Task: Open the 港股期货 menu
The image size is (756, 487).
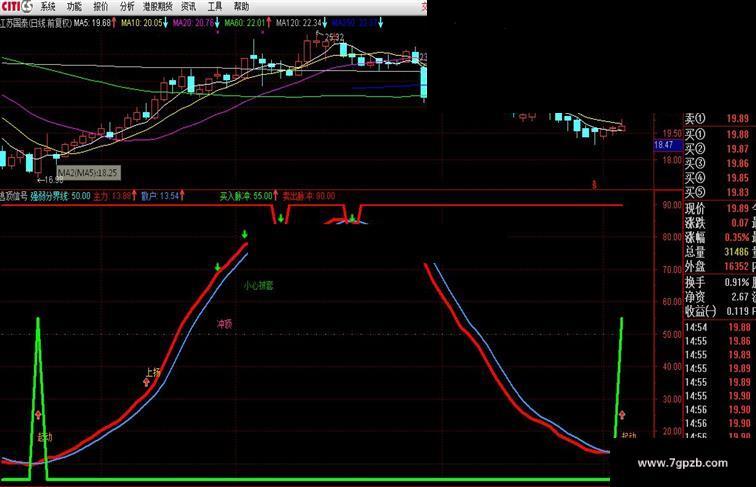Action: pyautogui.click(x=158, y=7)
